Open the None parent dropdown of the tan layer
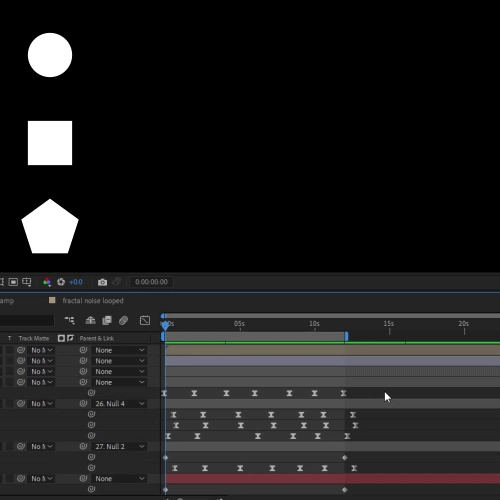 119,350
